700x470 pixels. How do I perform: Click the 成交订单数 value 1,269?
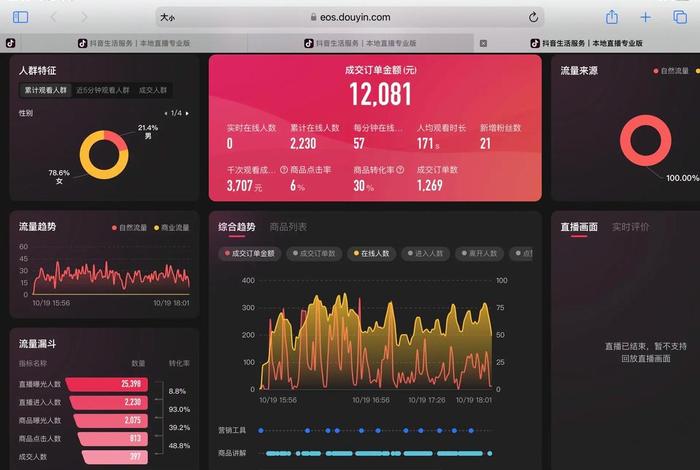click(429, 185)
